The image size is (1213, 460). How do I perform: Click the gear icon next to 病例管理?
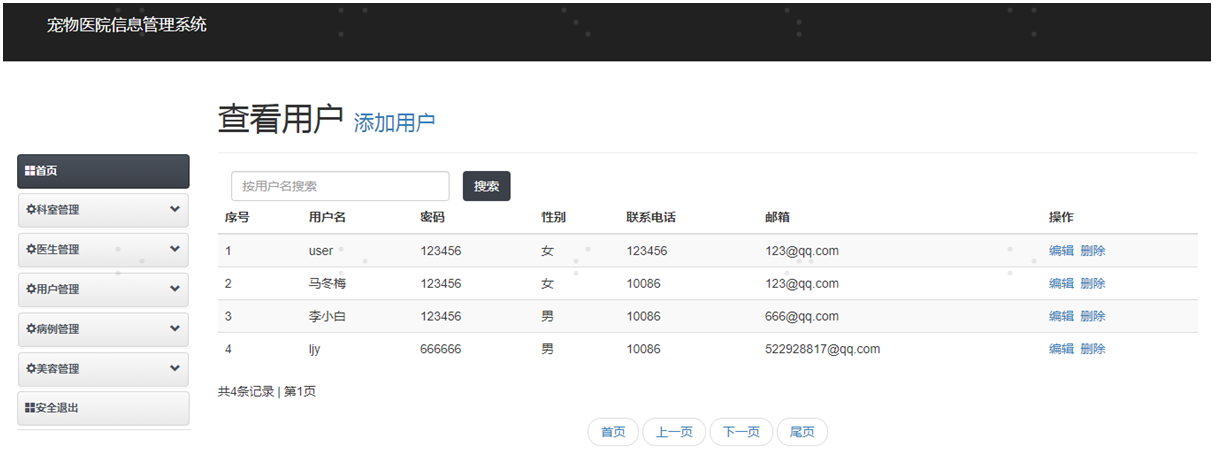pyautogui.click(x=31, y=329)
